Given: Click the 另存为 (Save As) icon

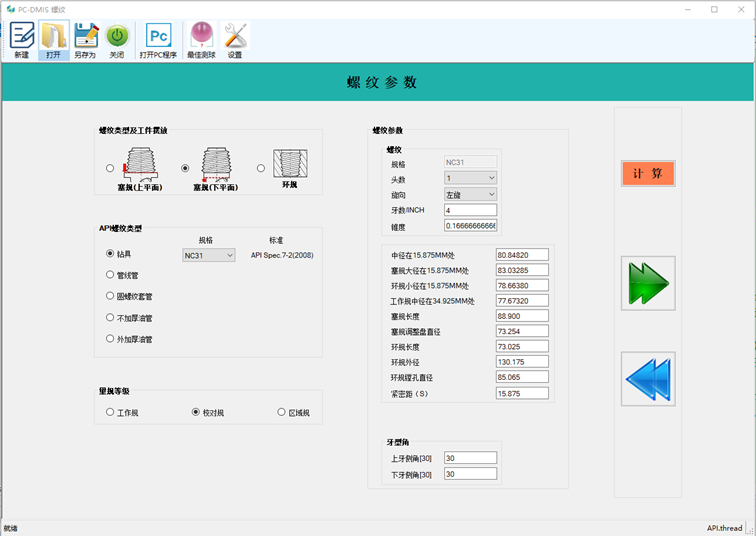Looking at the screenshot, I should [85, 40].
